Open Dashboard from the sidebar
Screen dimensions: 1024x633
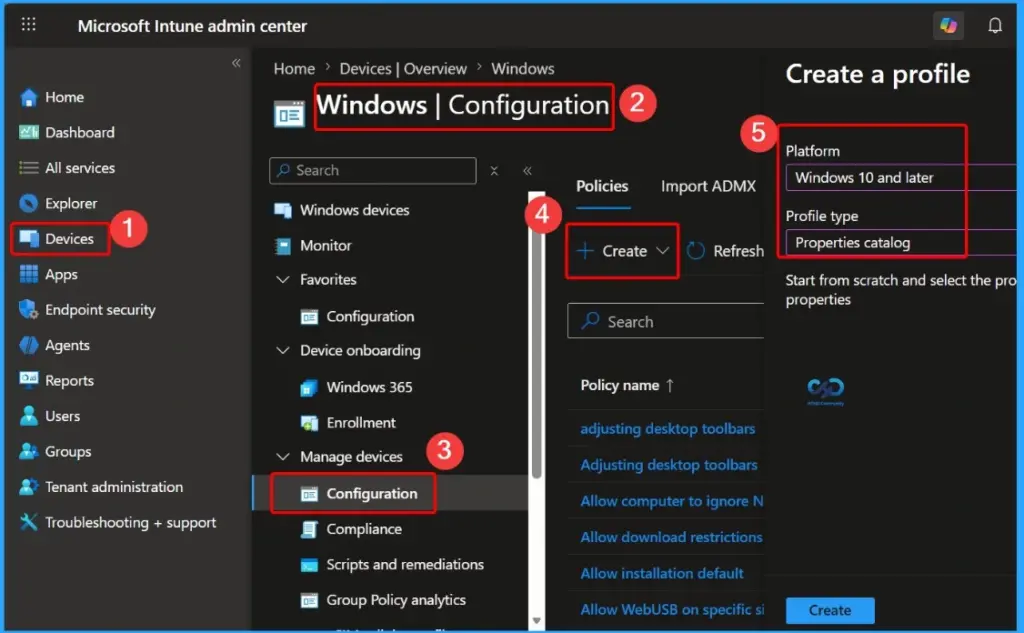click(67, 133)
